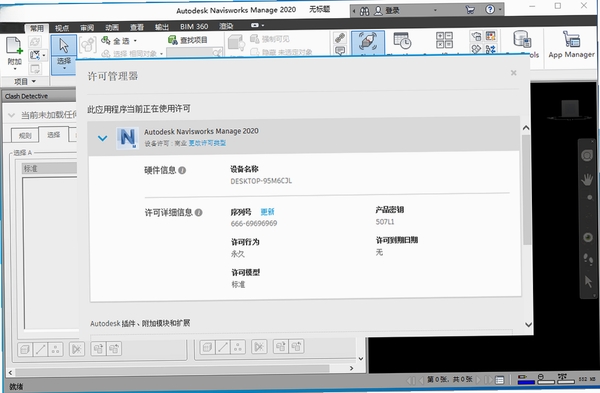This screenshot has height=393, width=600.
Task: Toggle the Quick Properties speech-bubble icon
Action: pos(340,50)
